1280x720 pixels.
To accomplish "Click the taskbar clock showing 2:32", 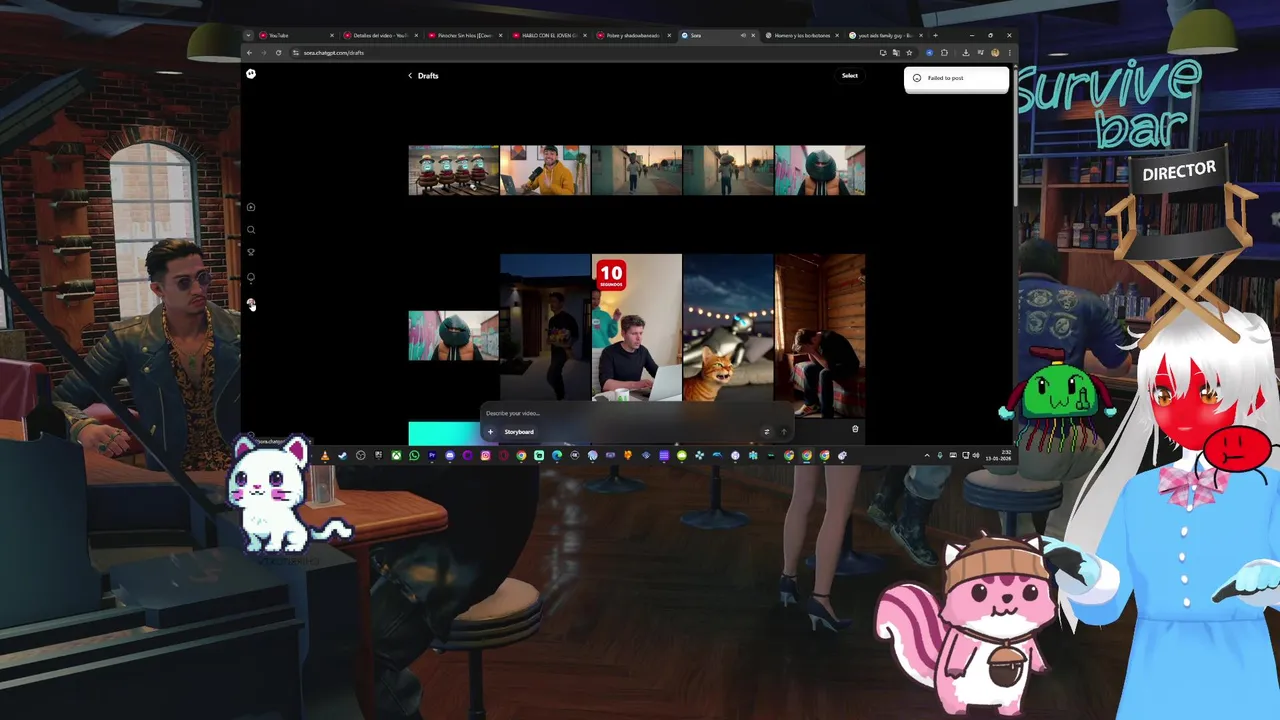I will coord(998,456).
